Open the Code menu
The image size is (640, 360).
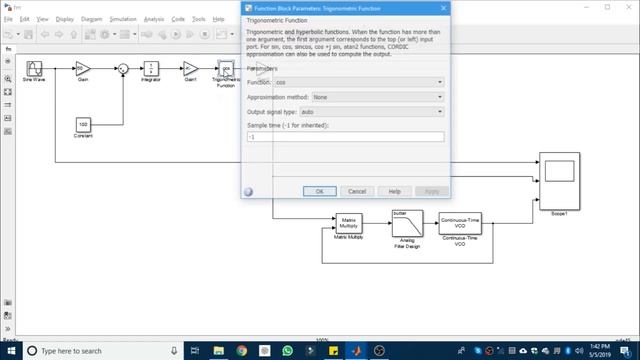(178, 19)
